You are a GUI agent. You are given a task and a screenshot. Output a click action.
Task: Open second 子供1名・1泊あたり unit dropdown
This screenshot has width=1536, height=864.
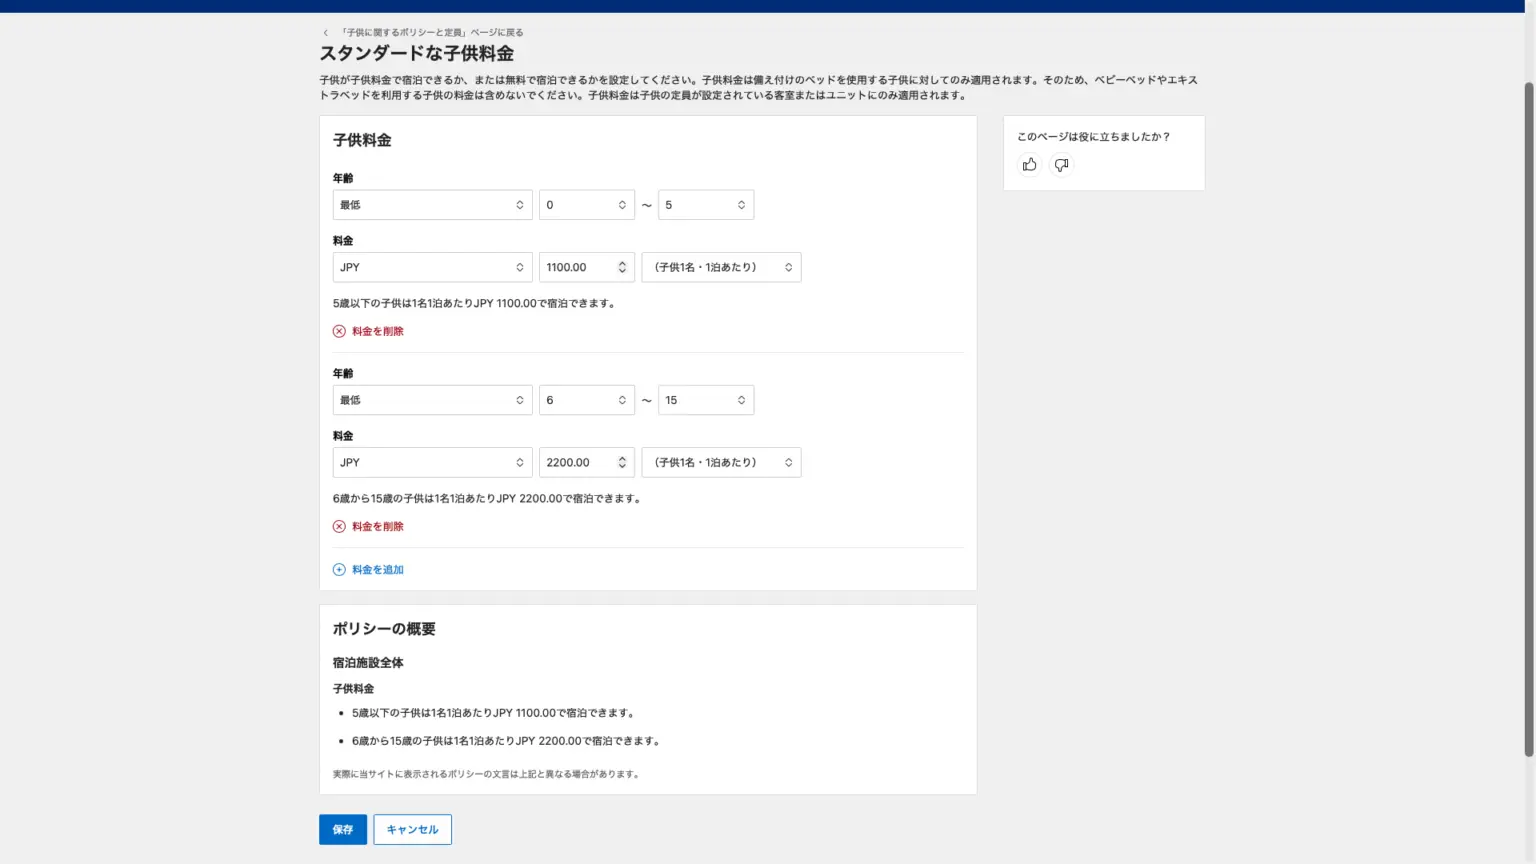(721, 462)
